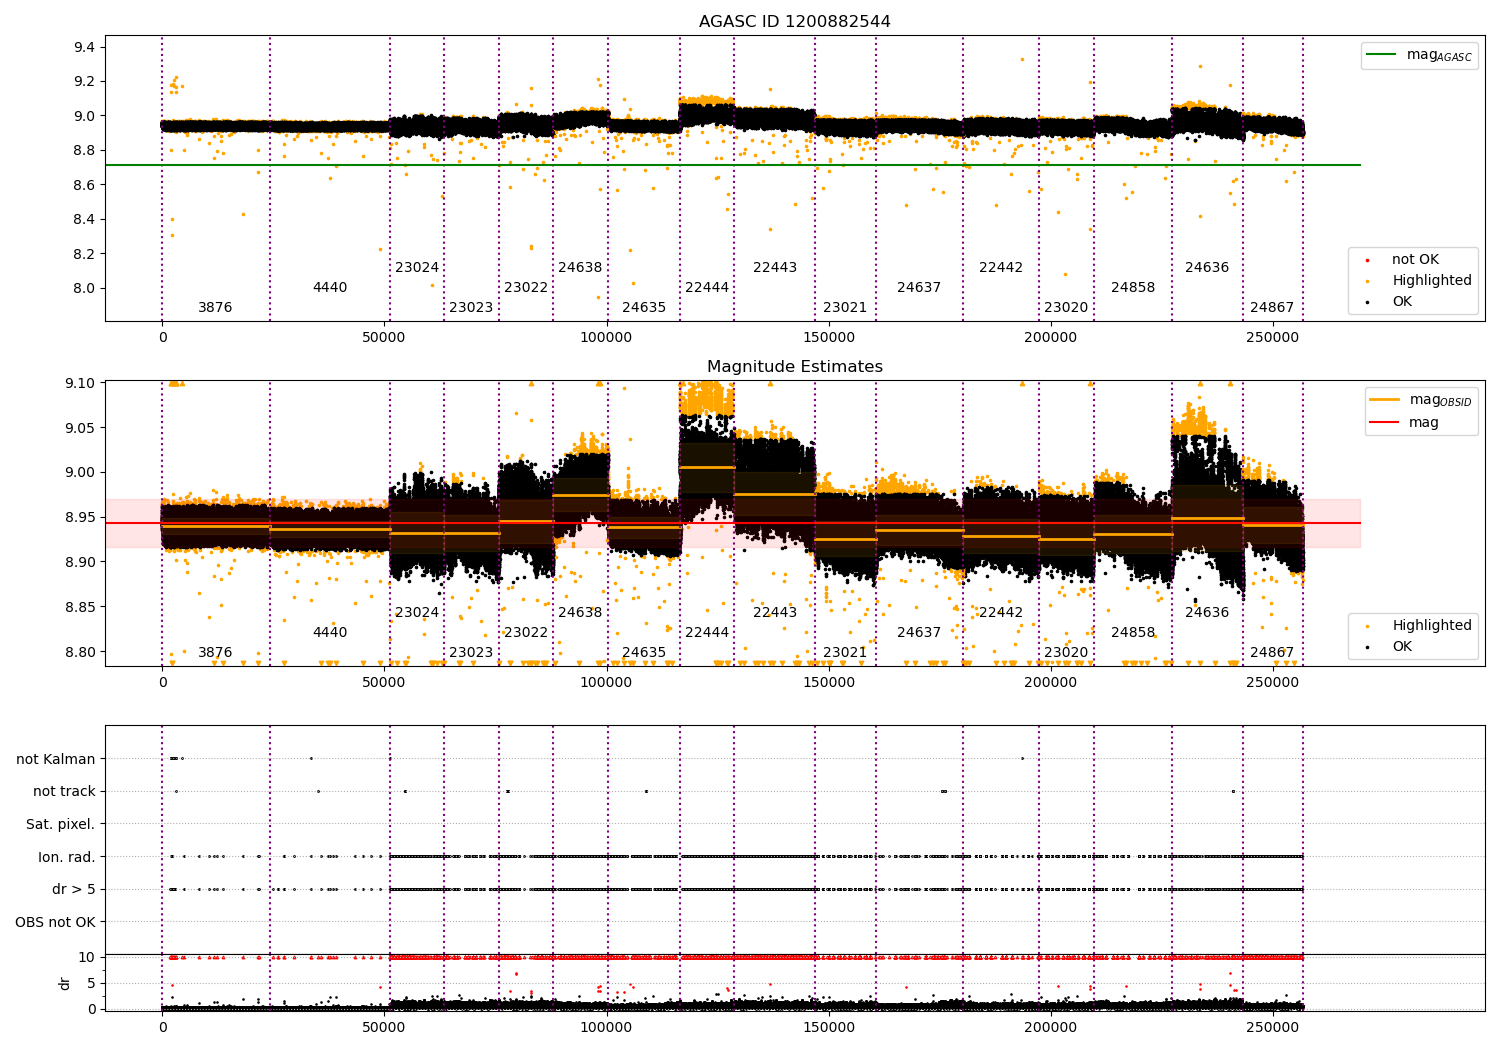The image size is (1500, 1050).
Task: Select 'Highlighted' legend entry in top panel
Action: tap(1432, 281)
